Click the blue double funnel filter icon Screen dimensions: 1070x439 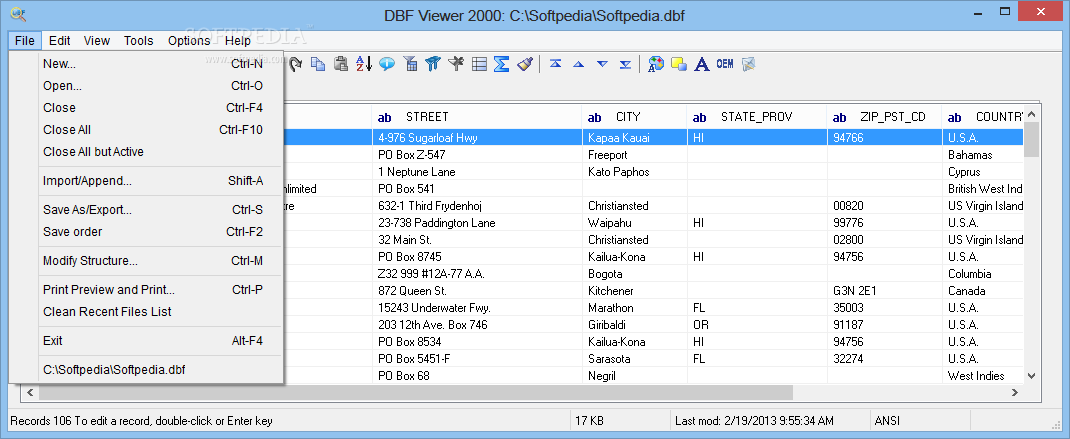pos(433,64)
